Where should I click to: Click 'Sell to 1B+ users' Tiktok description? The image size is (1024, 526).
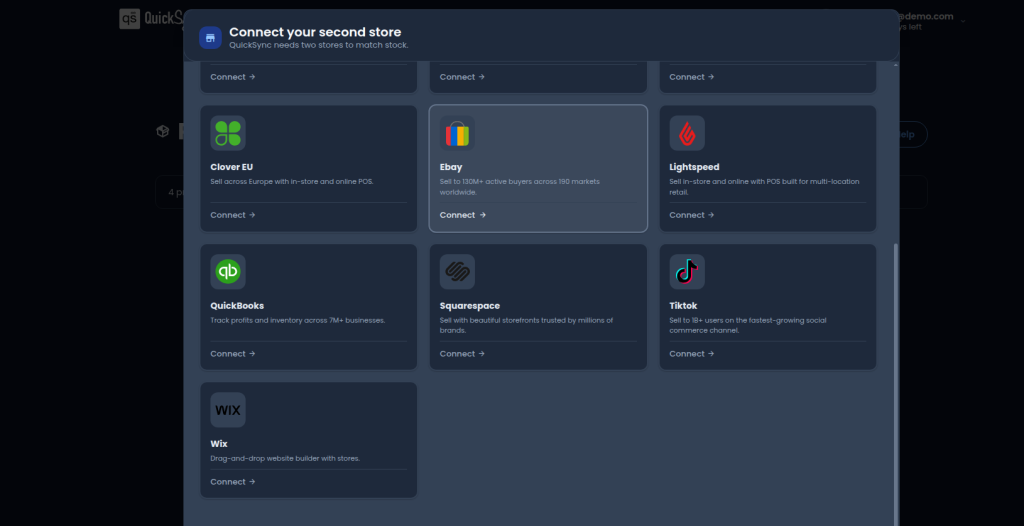(x=747, y=325)
